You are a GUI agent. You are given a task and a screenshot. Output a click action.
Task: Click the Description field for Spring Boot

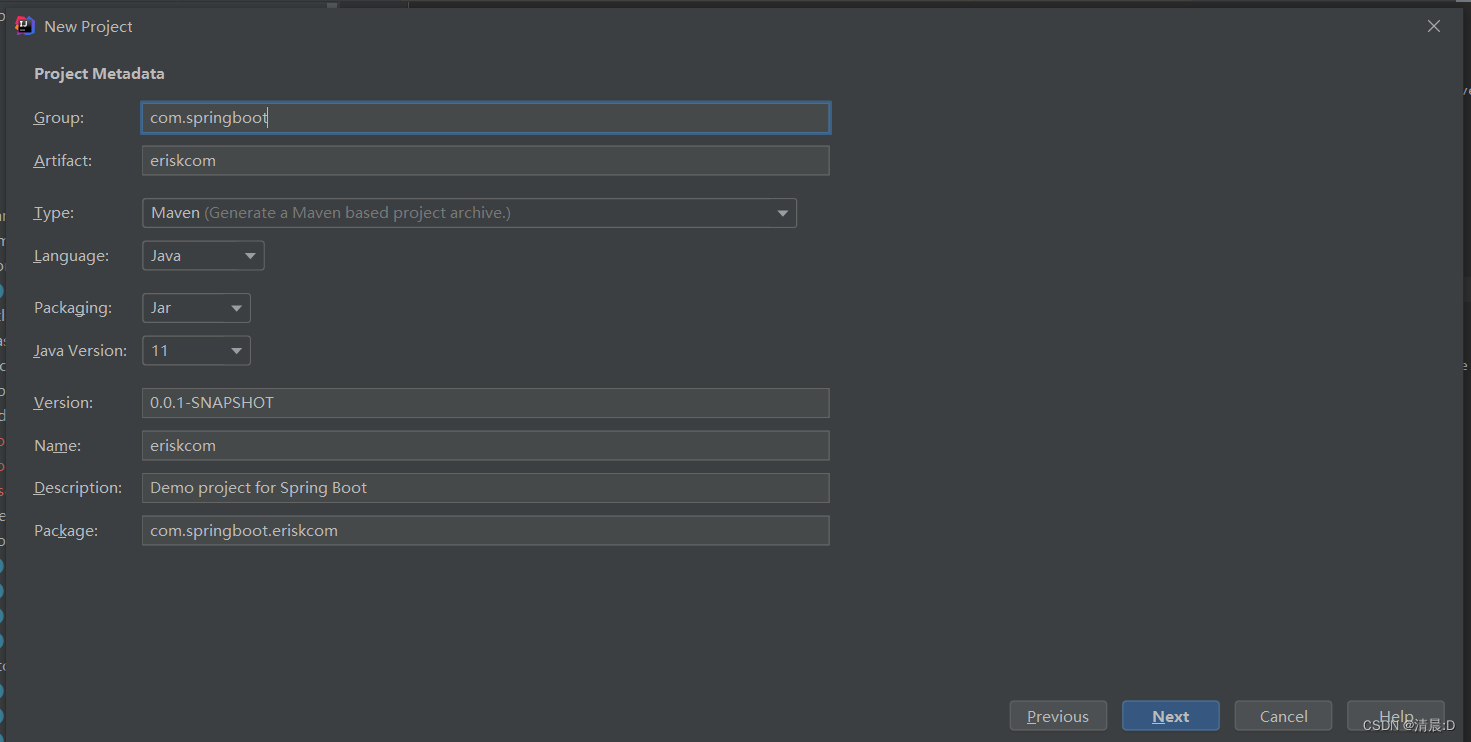click(x=485, y=487)
